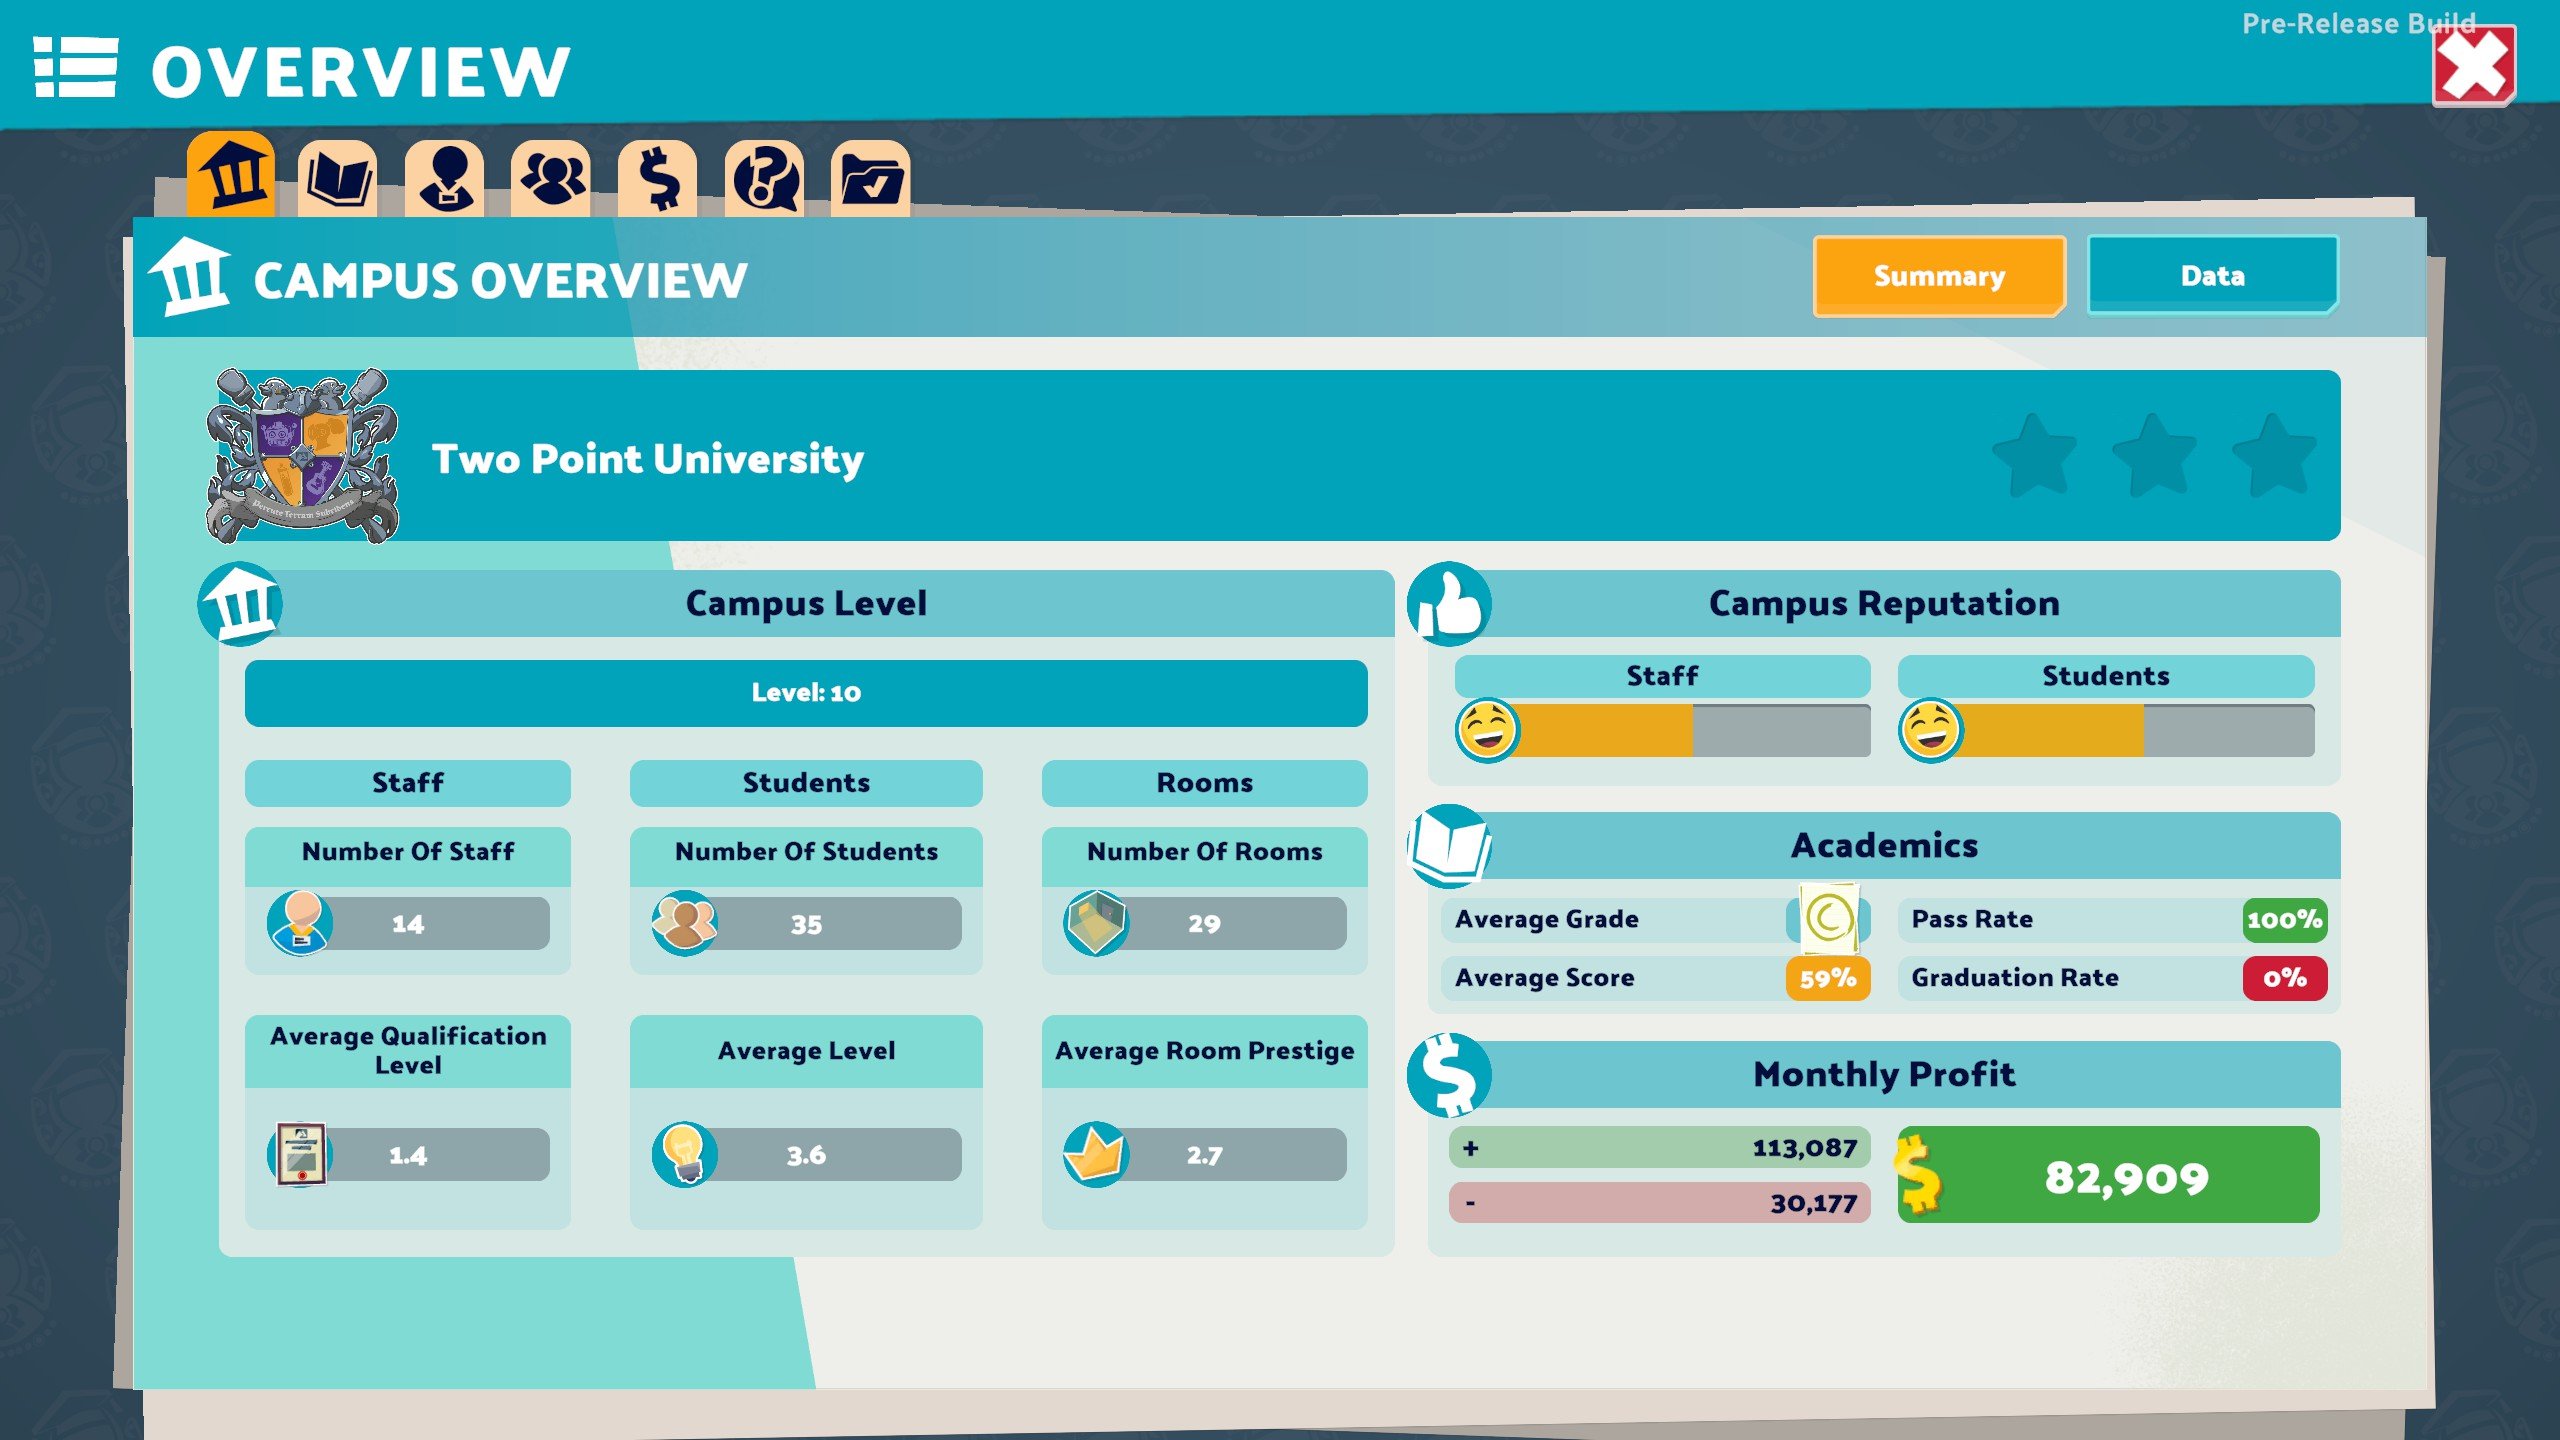2560x1440 pixels.
Task: Click the Number Of Rooms value 29
Action: coord(1205,924)
